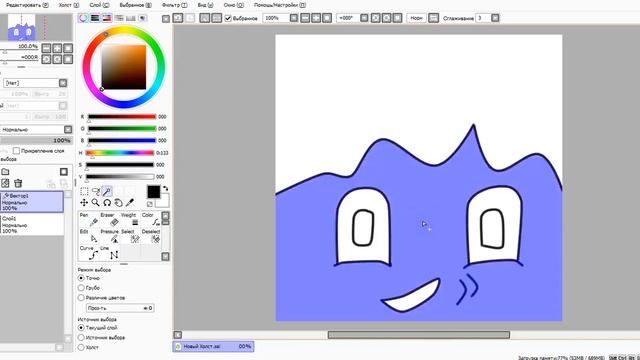
Task: Select the Weight tool
Action: pyautogui.click(x=130, y=219)
